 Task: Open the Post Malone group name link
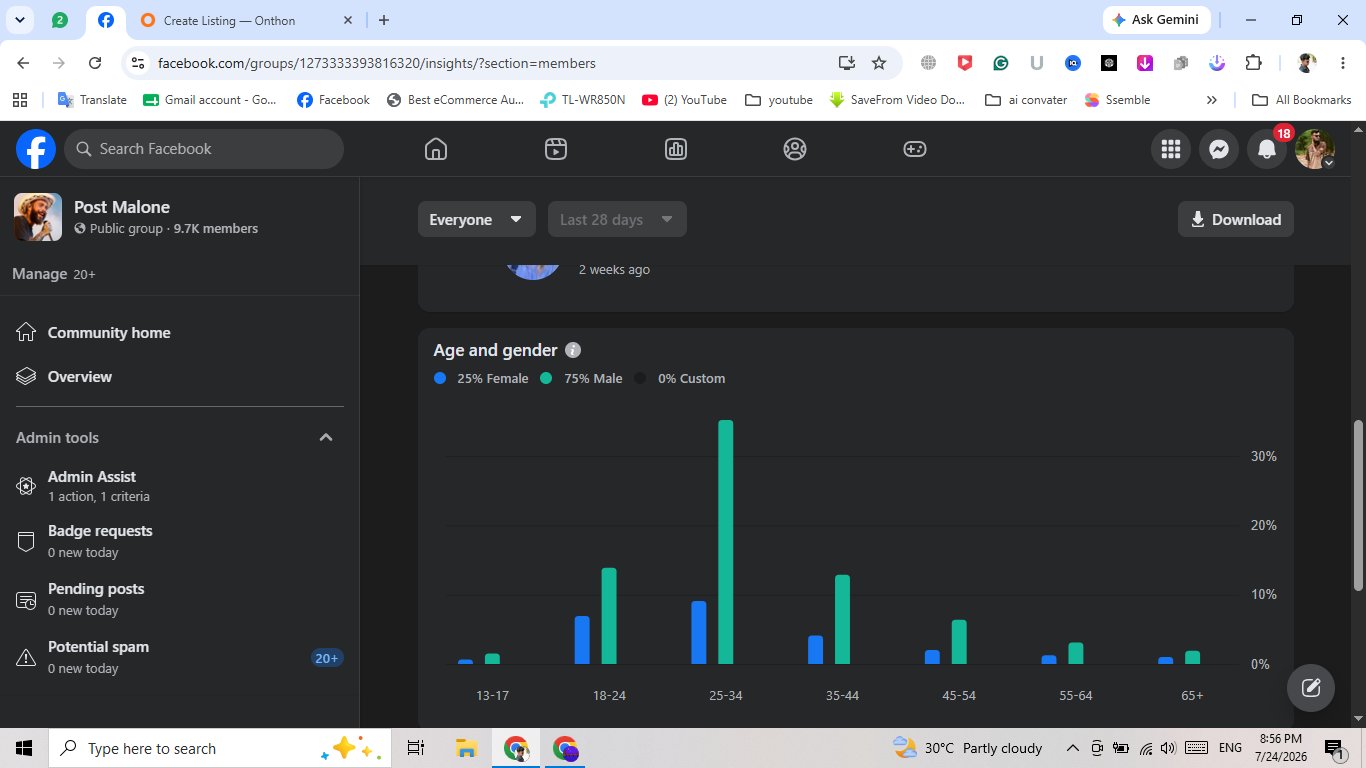(x=122, y=207)
